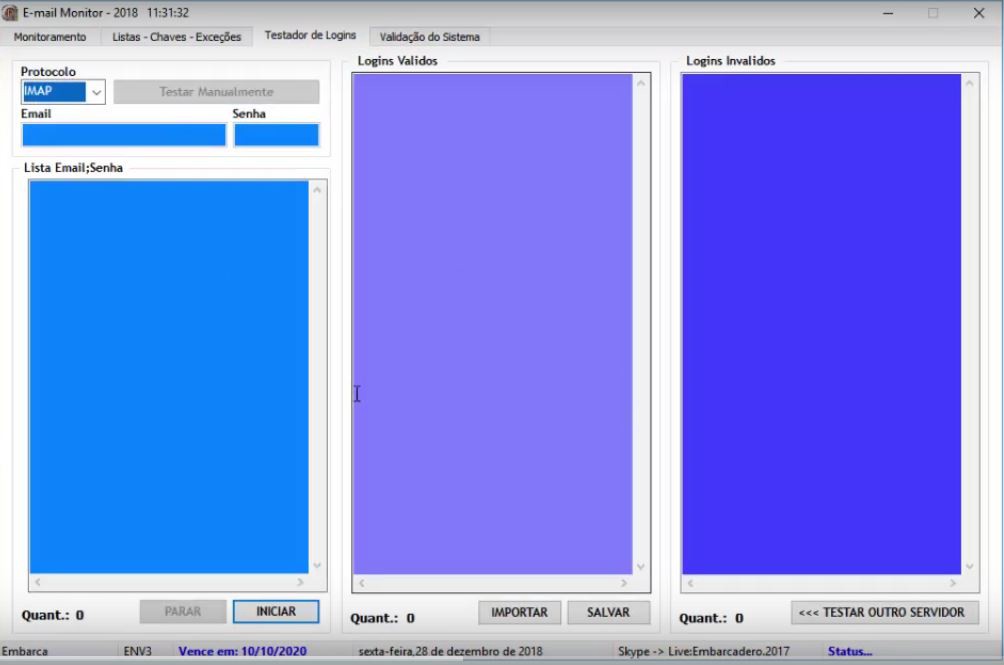This screenshot has width=1004, height=665.
Task: Click scroll down arrow in Logins Validos list
Action: pos(641,565)
